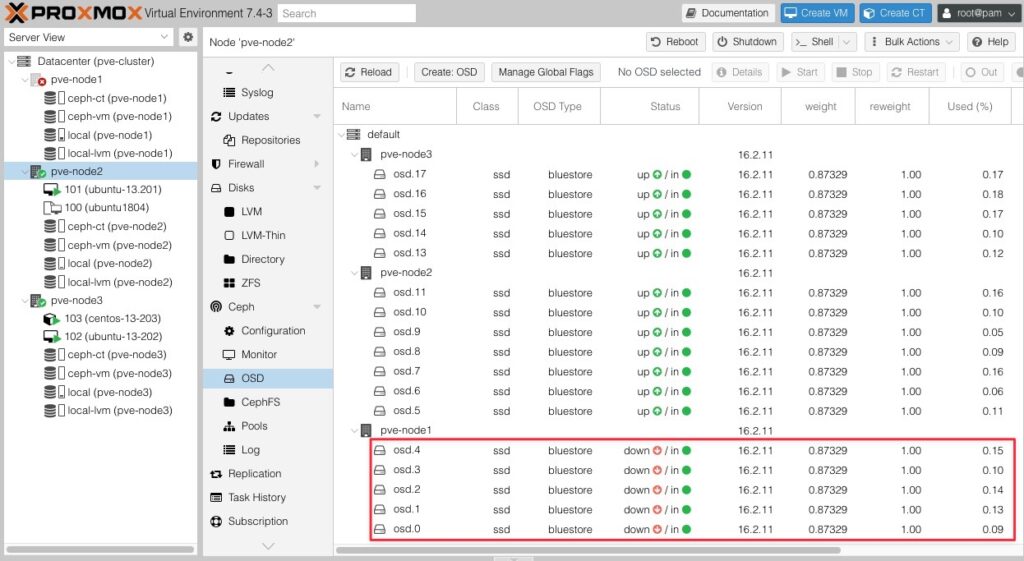Click the Ceph Configuration gear icon

tap(229, 331)
